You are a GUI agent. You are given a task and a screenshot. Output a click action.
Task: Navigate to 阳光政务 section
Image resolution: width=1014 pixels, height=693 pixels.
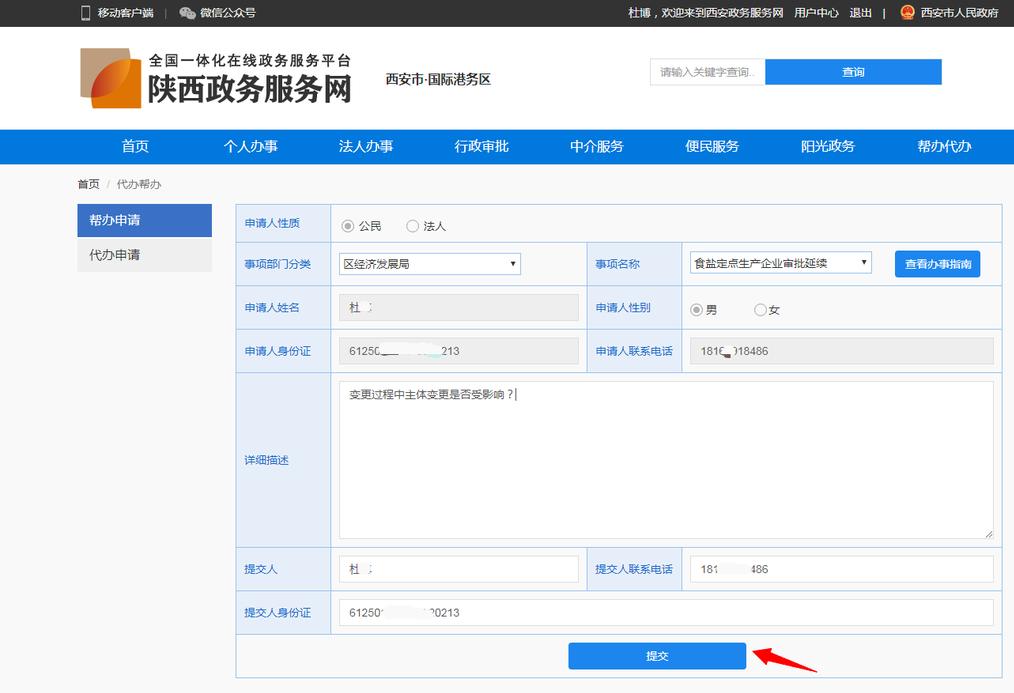click(827, 146)
